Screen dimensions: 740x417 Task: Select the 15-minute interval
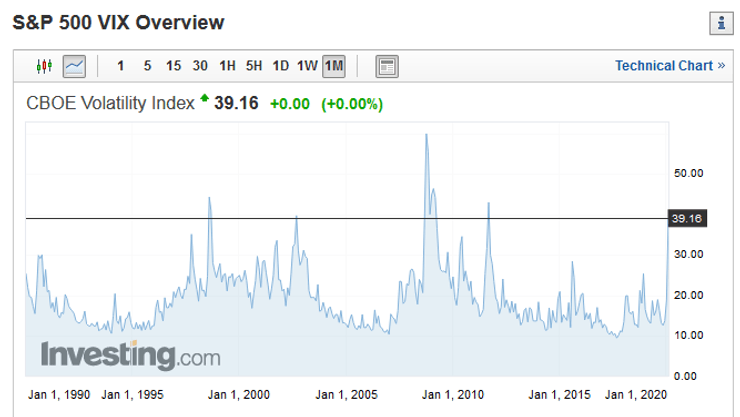click(173, 67)
